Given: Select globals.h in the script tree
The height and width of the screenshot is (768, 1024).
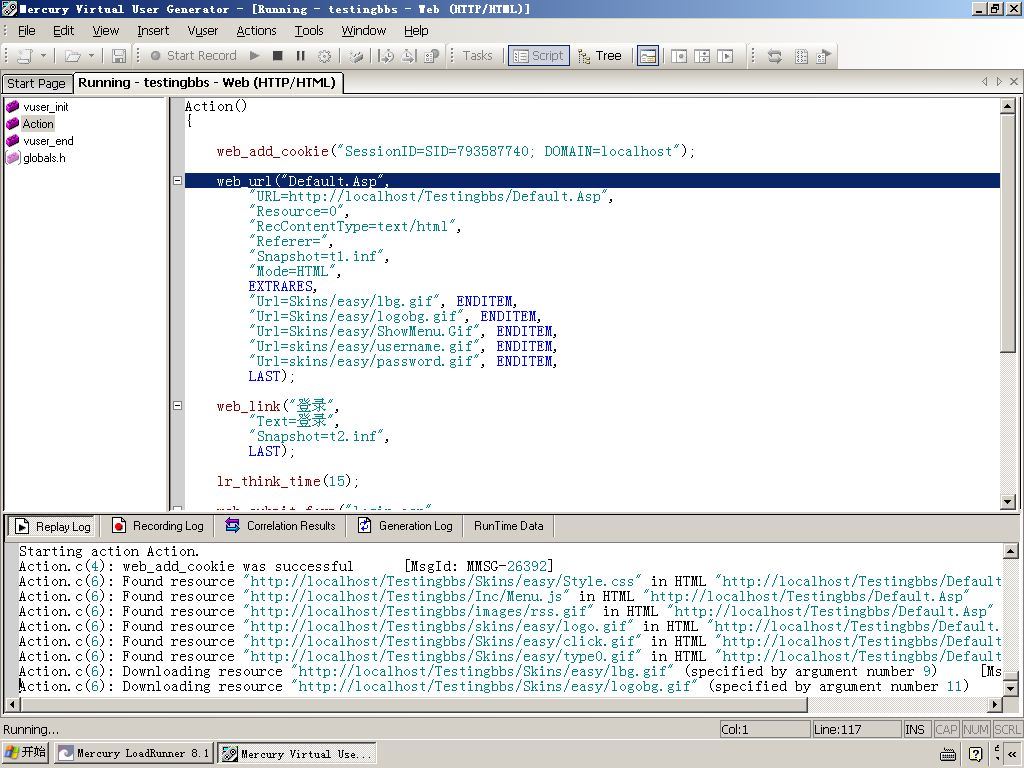Looking at the screenshot, I should [x=44, y=158].
